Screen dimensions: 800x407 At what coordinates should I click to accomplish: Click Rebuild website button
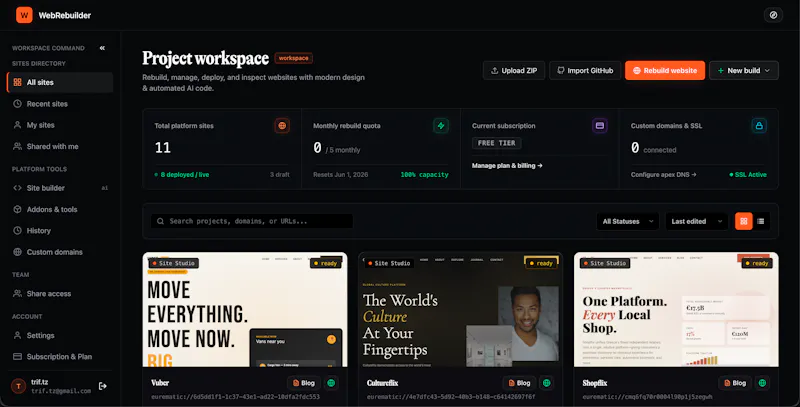(x=665, y=70)
